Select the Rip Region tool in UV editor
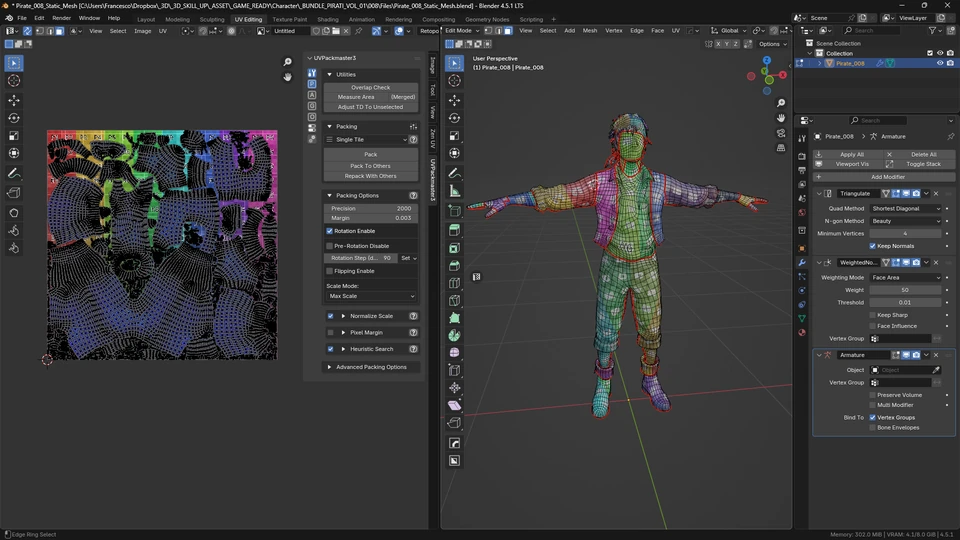 pos(13,193)
